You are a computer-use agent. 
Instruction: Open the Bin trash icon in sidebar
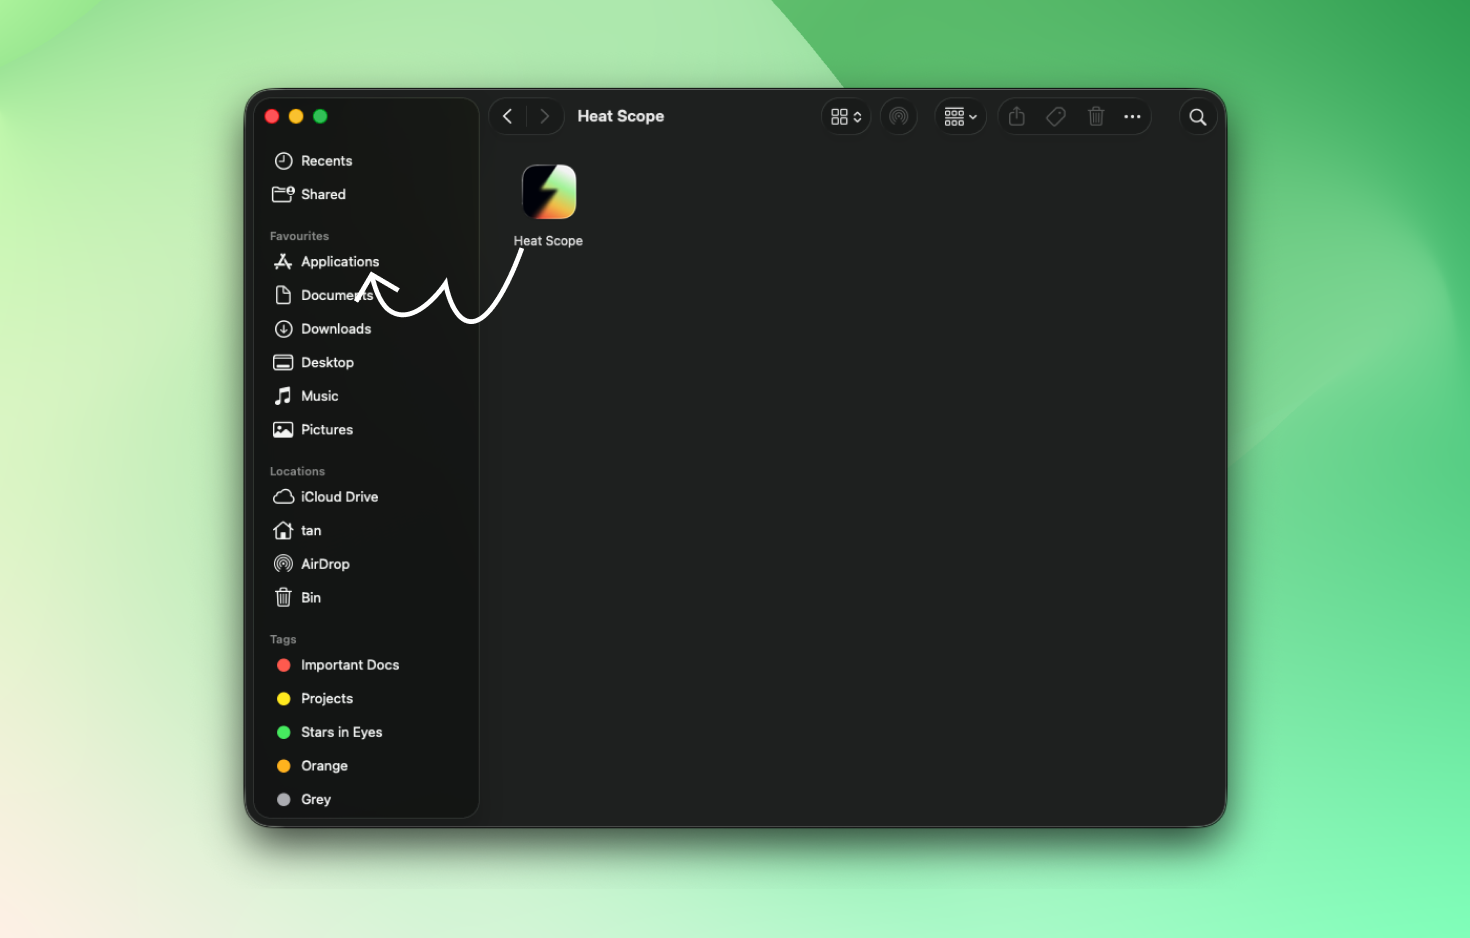(284, 598)
